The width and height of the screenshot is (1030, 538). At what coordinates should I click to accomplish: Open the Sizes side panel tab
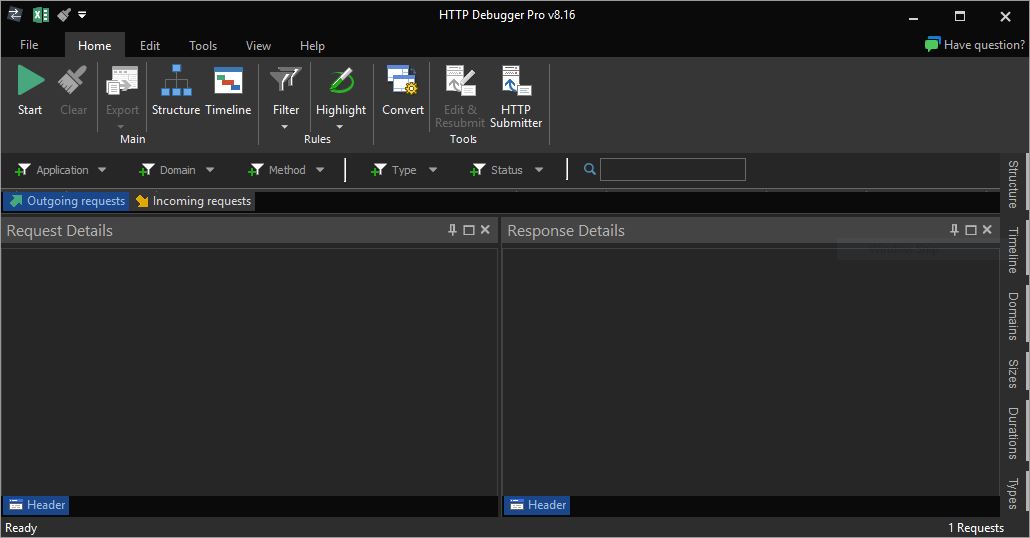tap(1014, 374)
